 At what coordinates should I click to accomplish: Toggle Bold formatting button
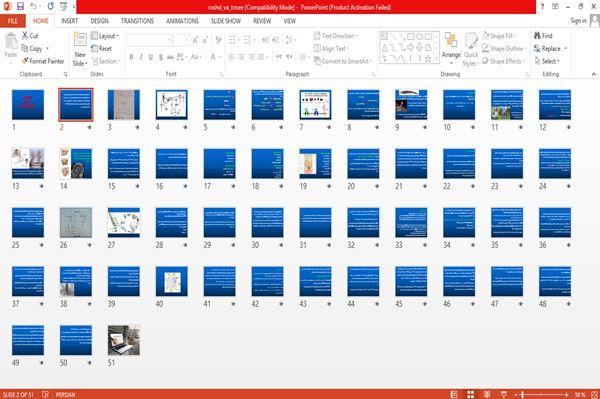click(131, 57)
